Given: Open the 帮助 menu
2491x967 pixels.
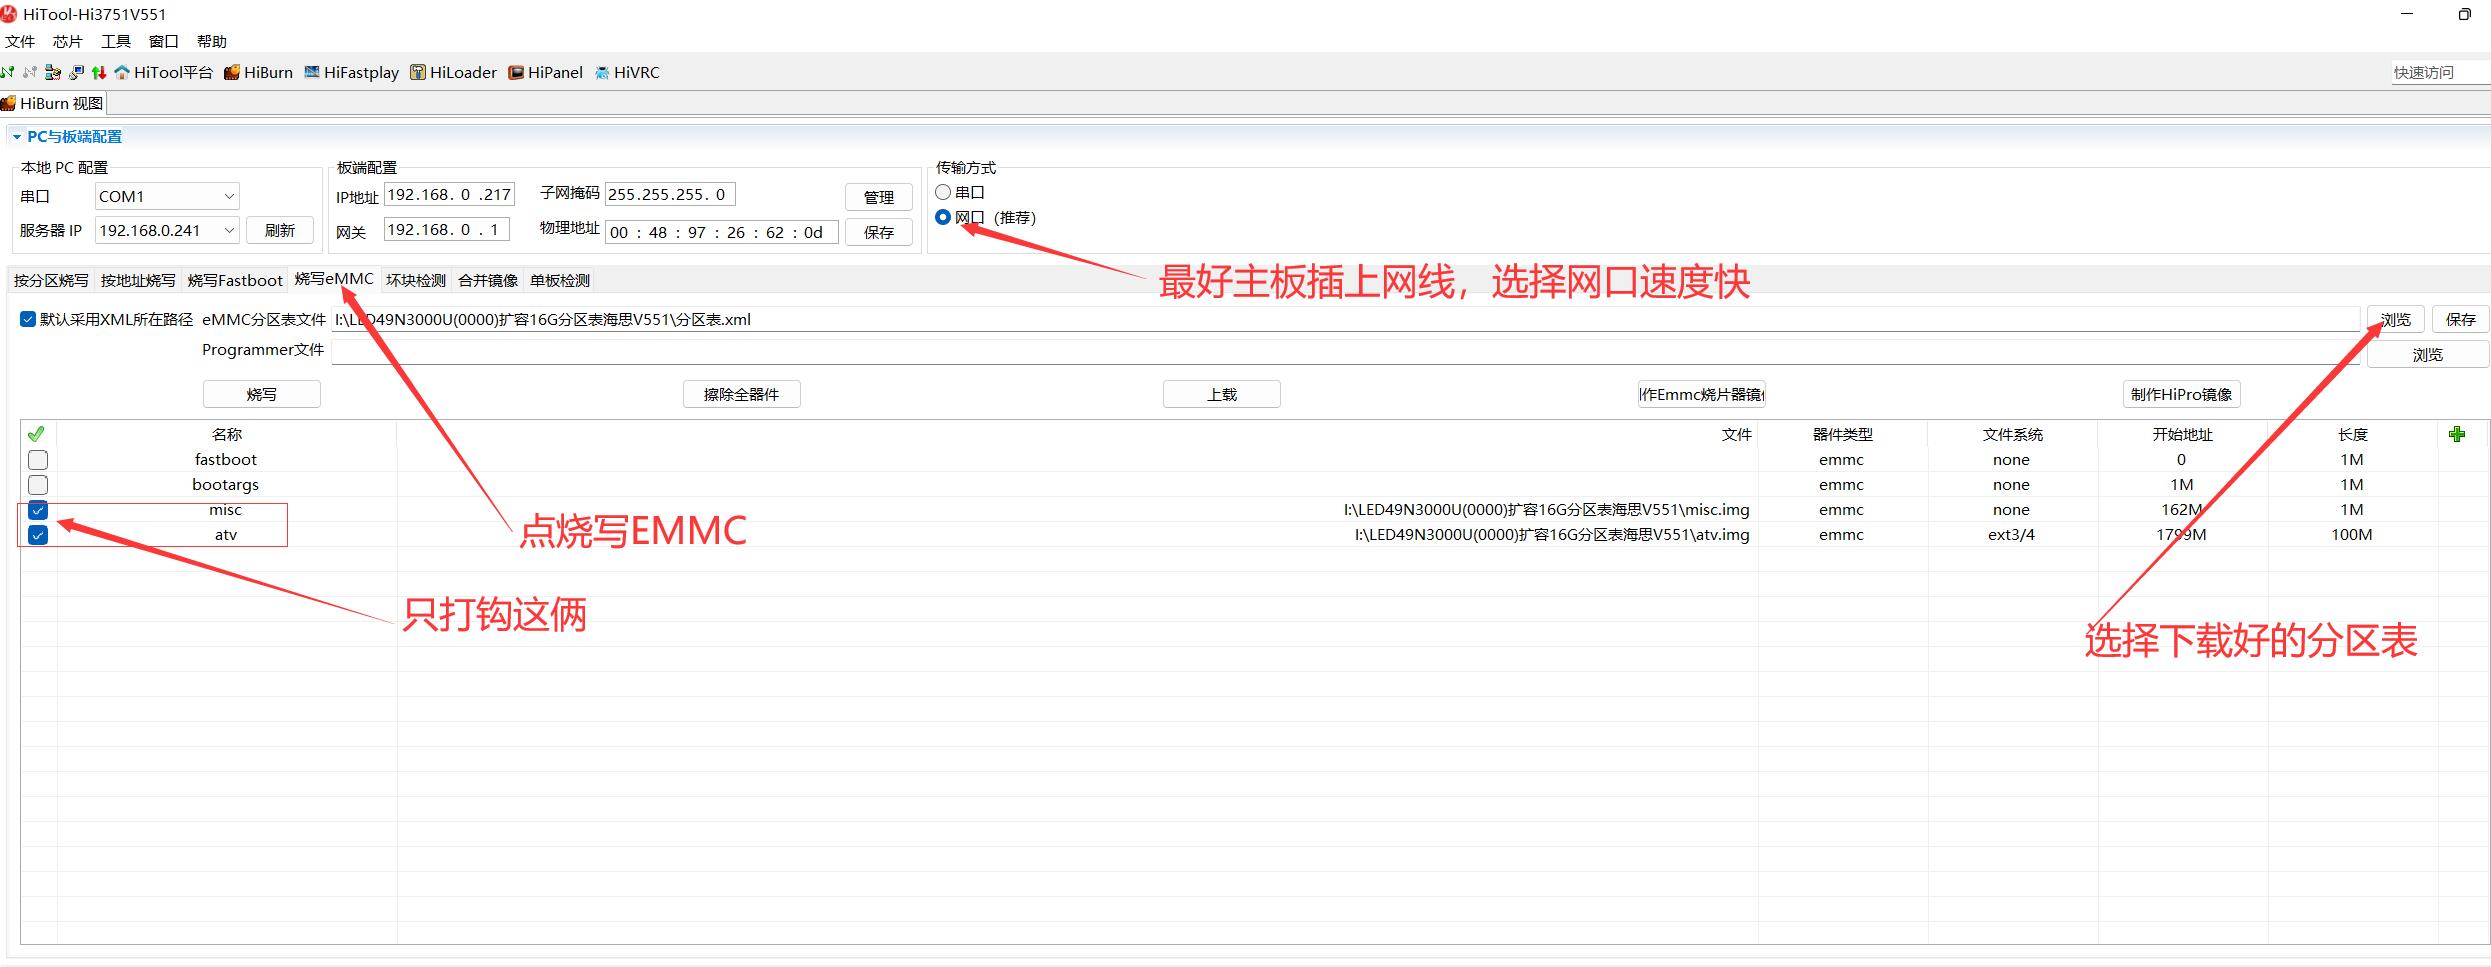Looking at the screenshot, I should [x=212, y=41].
